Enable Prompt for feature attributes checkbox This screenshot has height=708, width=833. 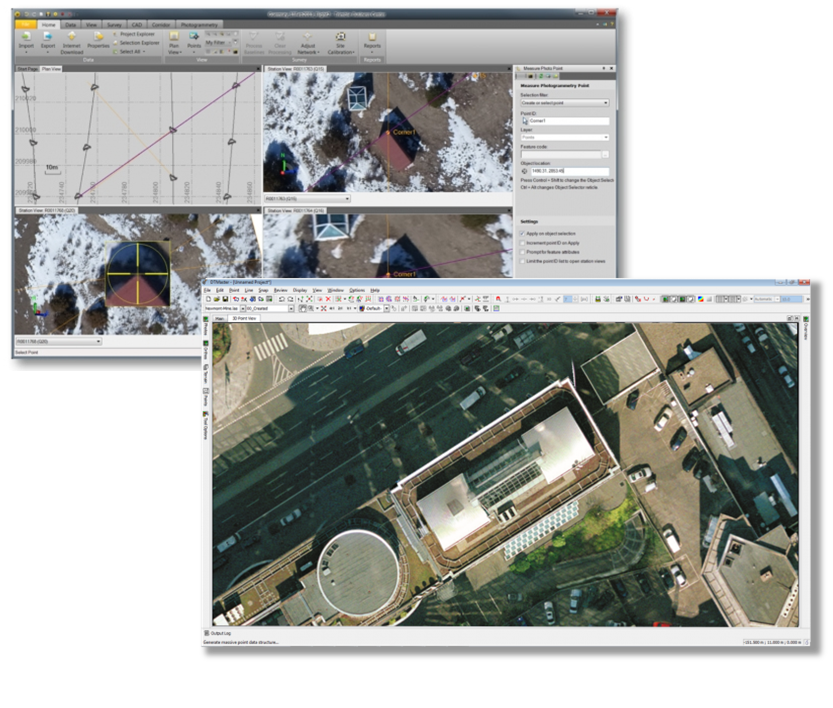[x=523, y=252]
